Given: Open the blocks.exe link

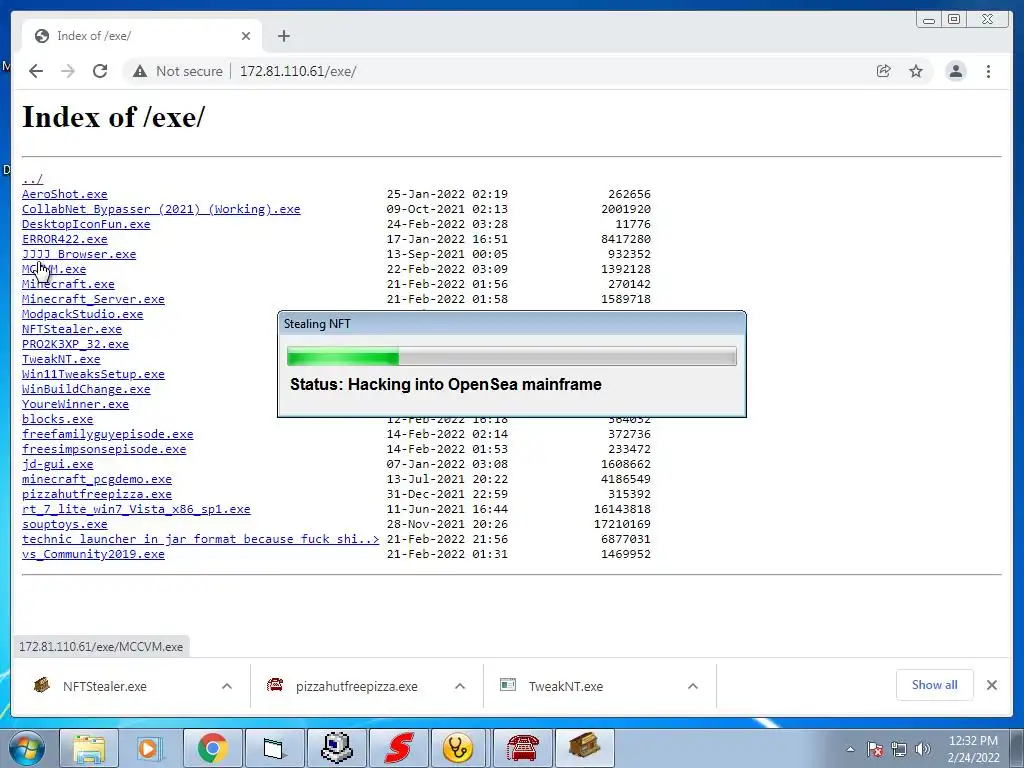Looking at the screenshot, I should [x=57, y=419].
